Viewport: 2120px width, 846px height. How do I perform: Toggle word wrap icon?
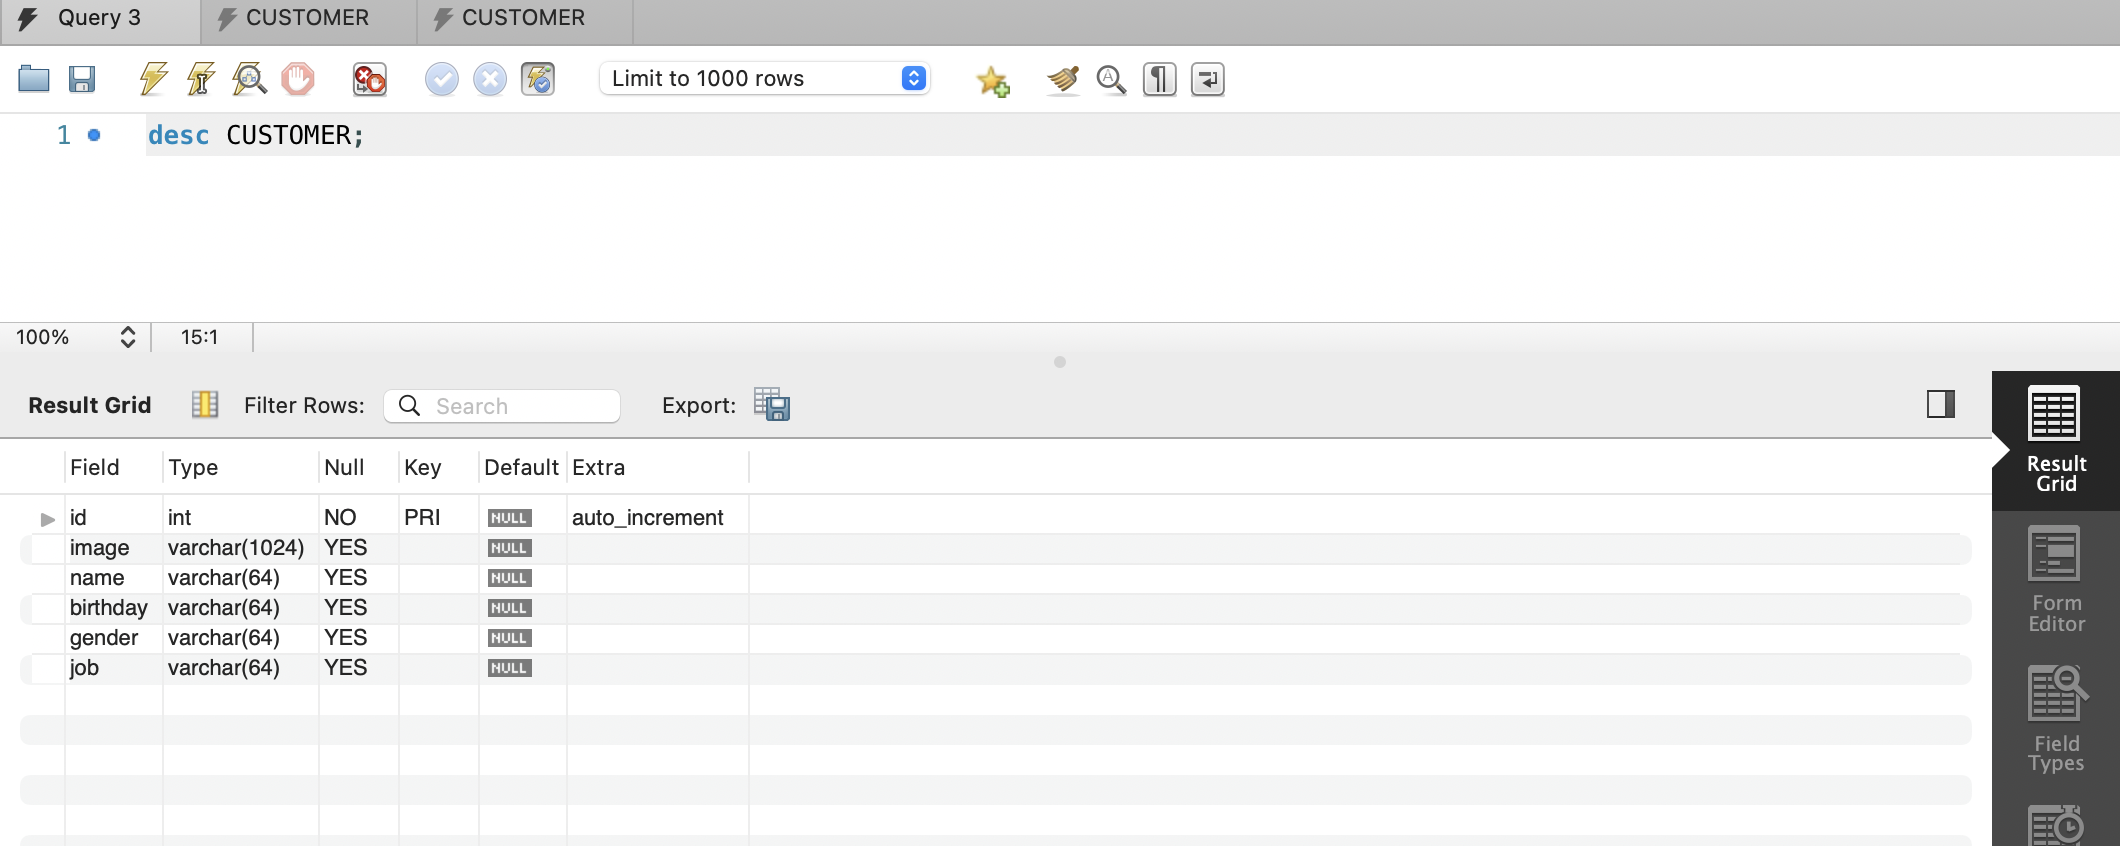tap(1208, 79)
